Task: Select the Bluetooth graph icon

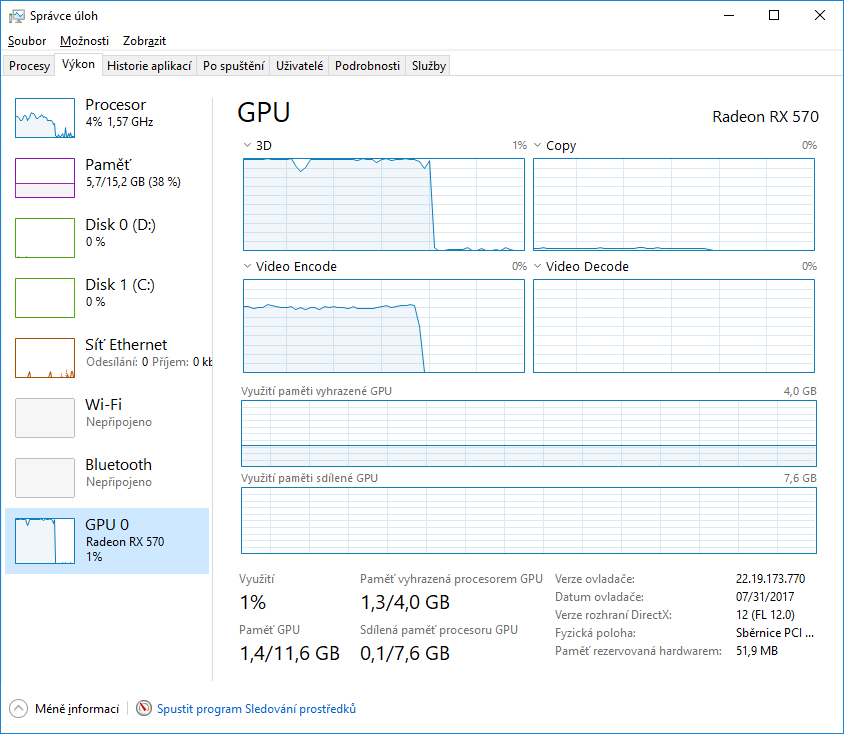Action: (45, 478)
